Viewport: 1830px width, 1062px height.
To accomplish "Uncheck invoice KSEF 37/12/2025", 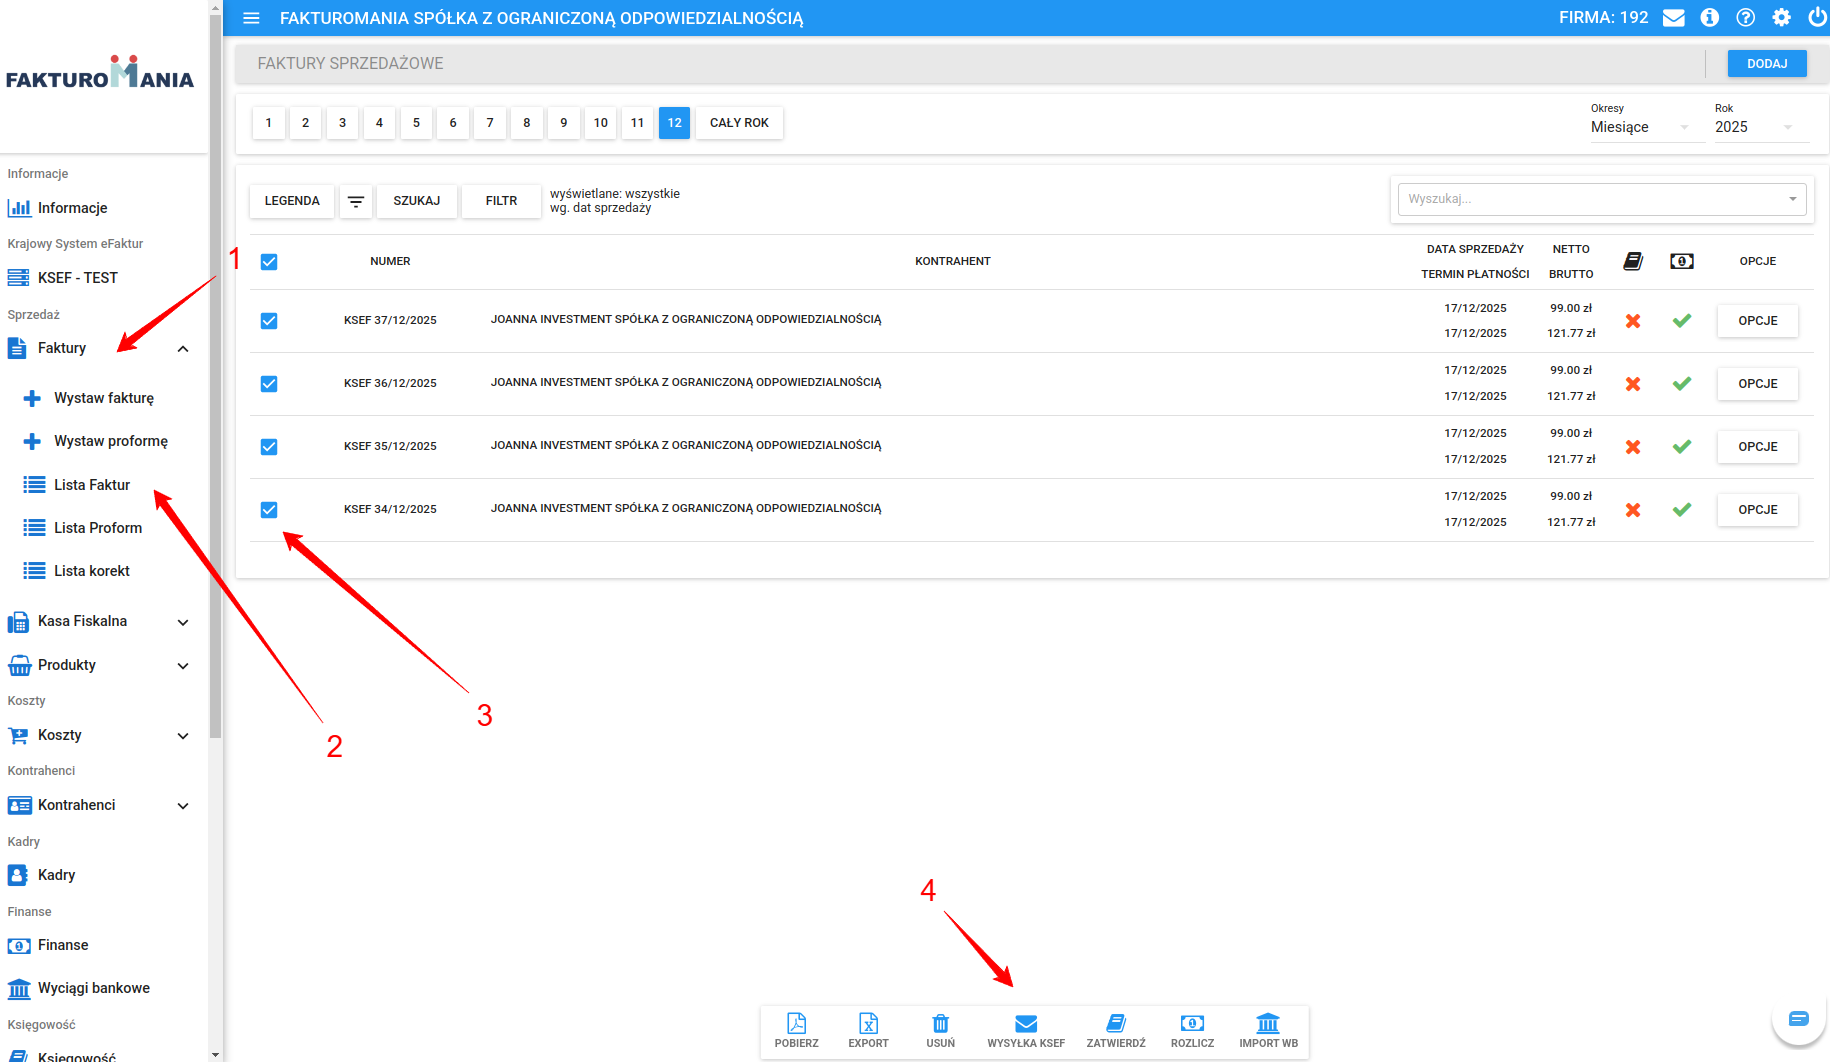I will pos(269,321).
